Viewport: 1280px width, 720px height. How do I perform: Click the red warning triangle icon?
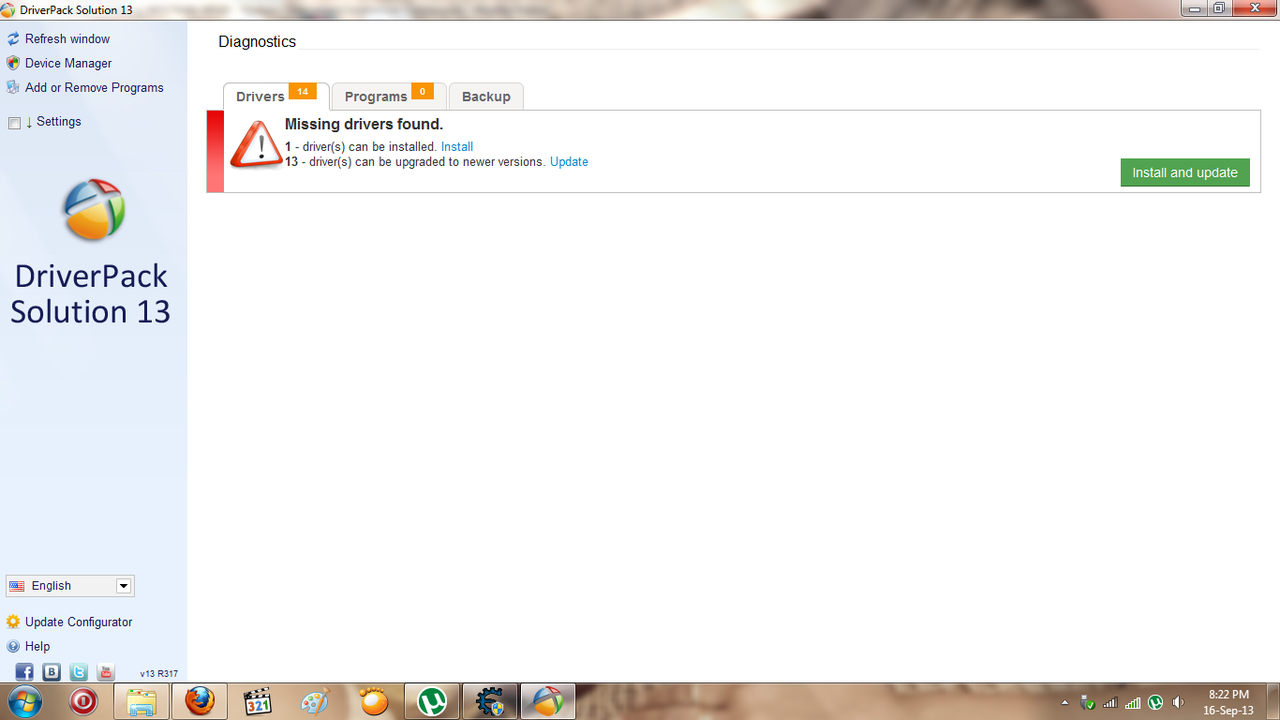257,144
